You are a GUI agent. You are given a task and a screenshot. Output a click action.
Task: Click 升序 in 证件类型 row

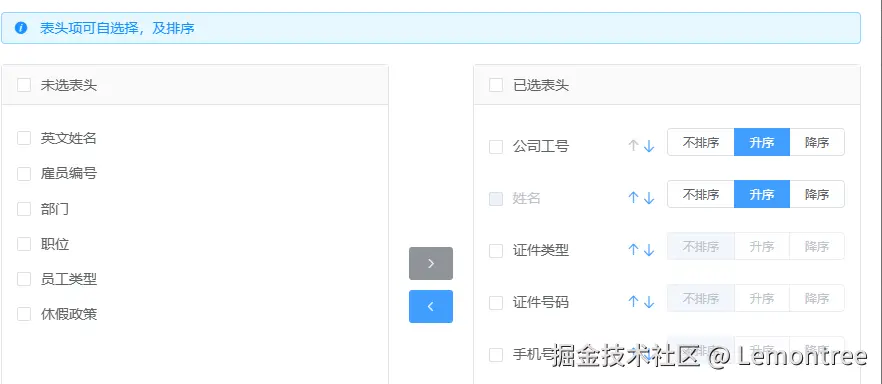tap(762, 246)
